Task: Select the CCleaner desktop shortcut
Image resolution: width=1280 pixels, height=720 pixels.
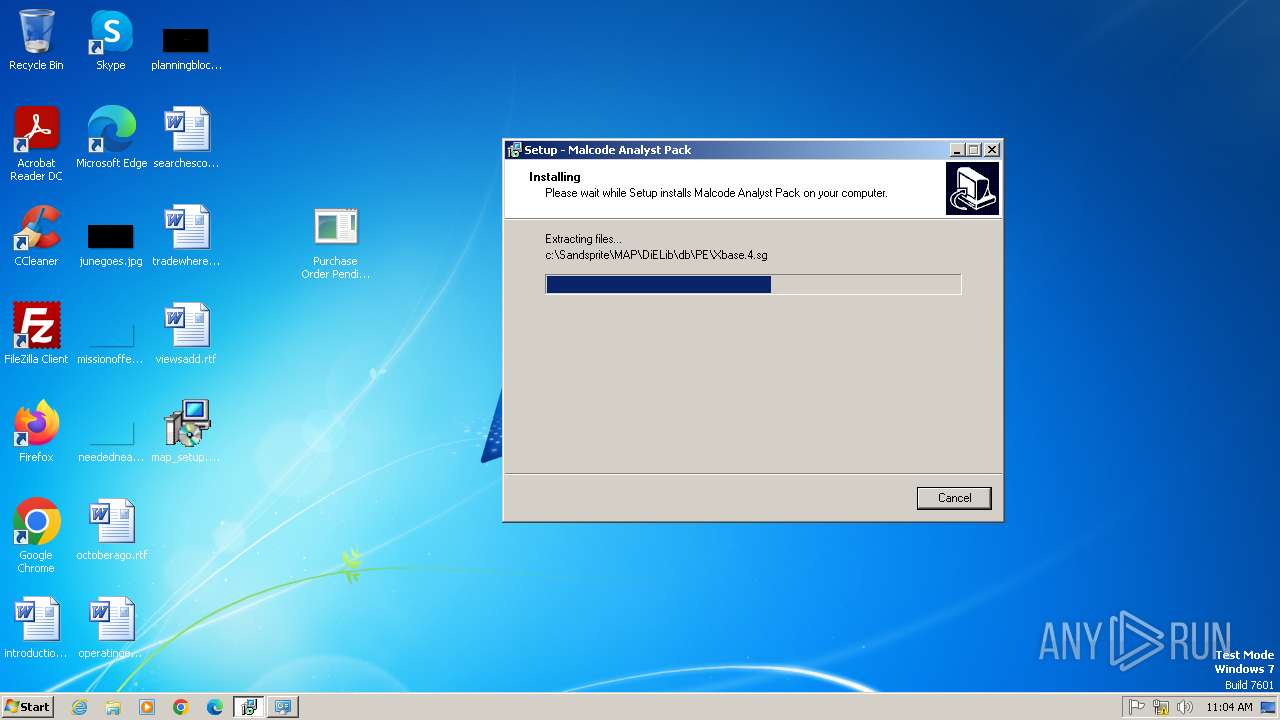Action: click(36, 236)
